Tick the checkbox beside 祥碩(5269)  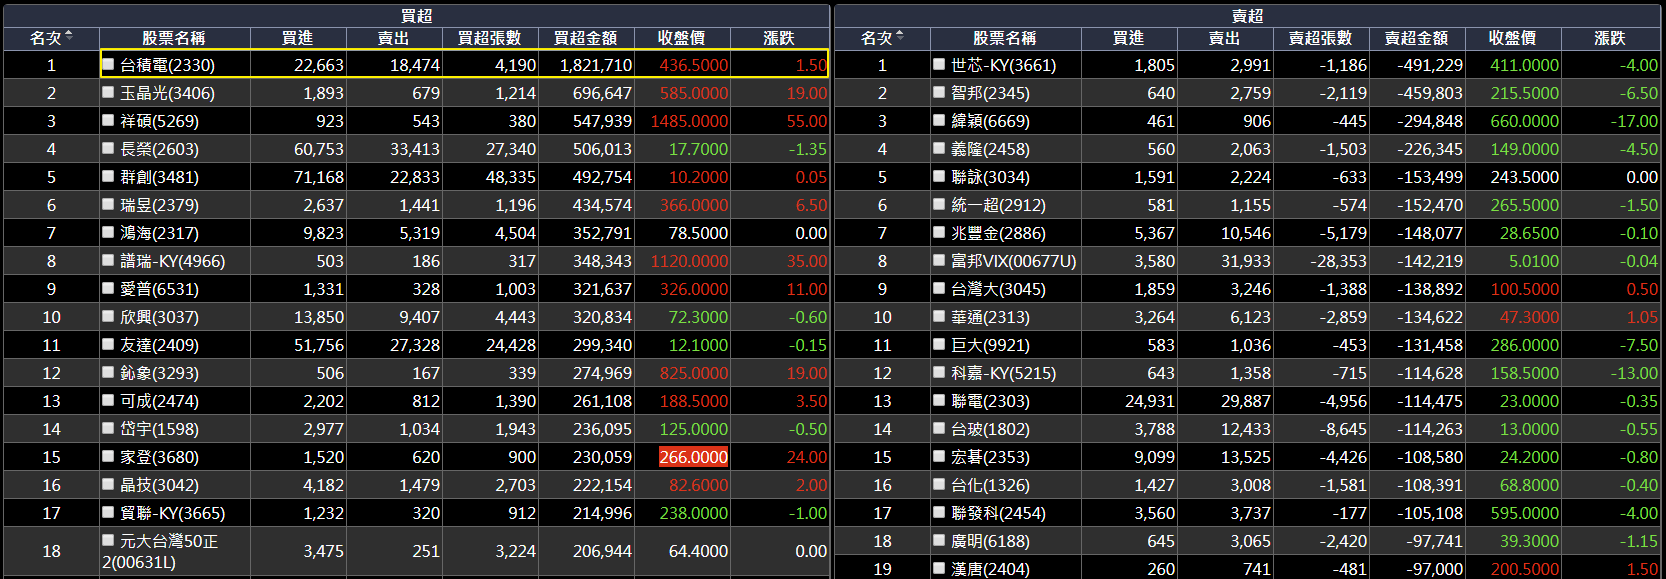108,120
